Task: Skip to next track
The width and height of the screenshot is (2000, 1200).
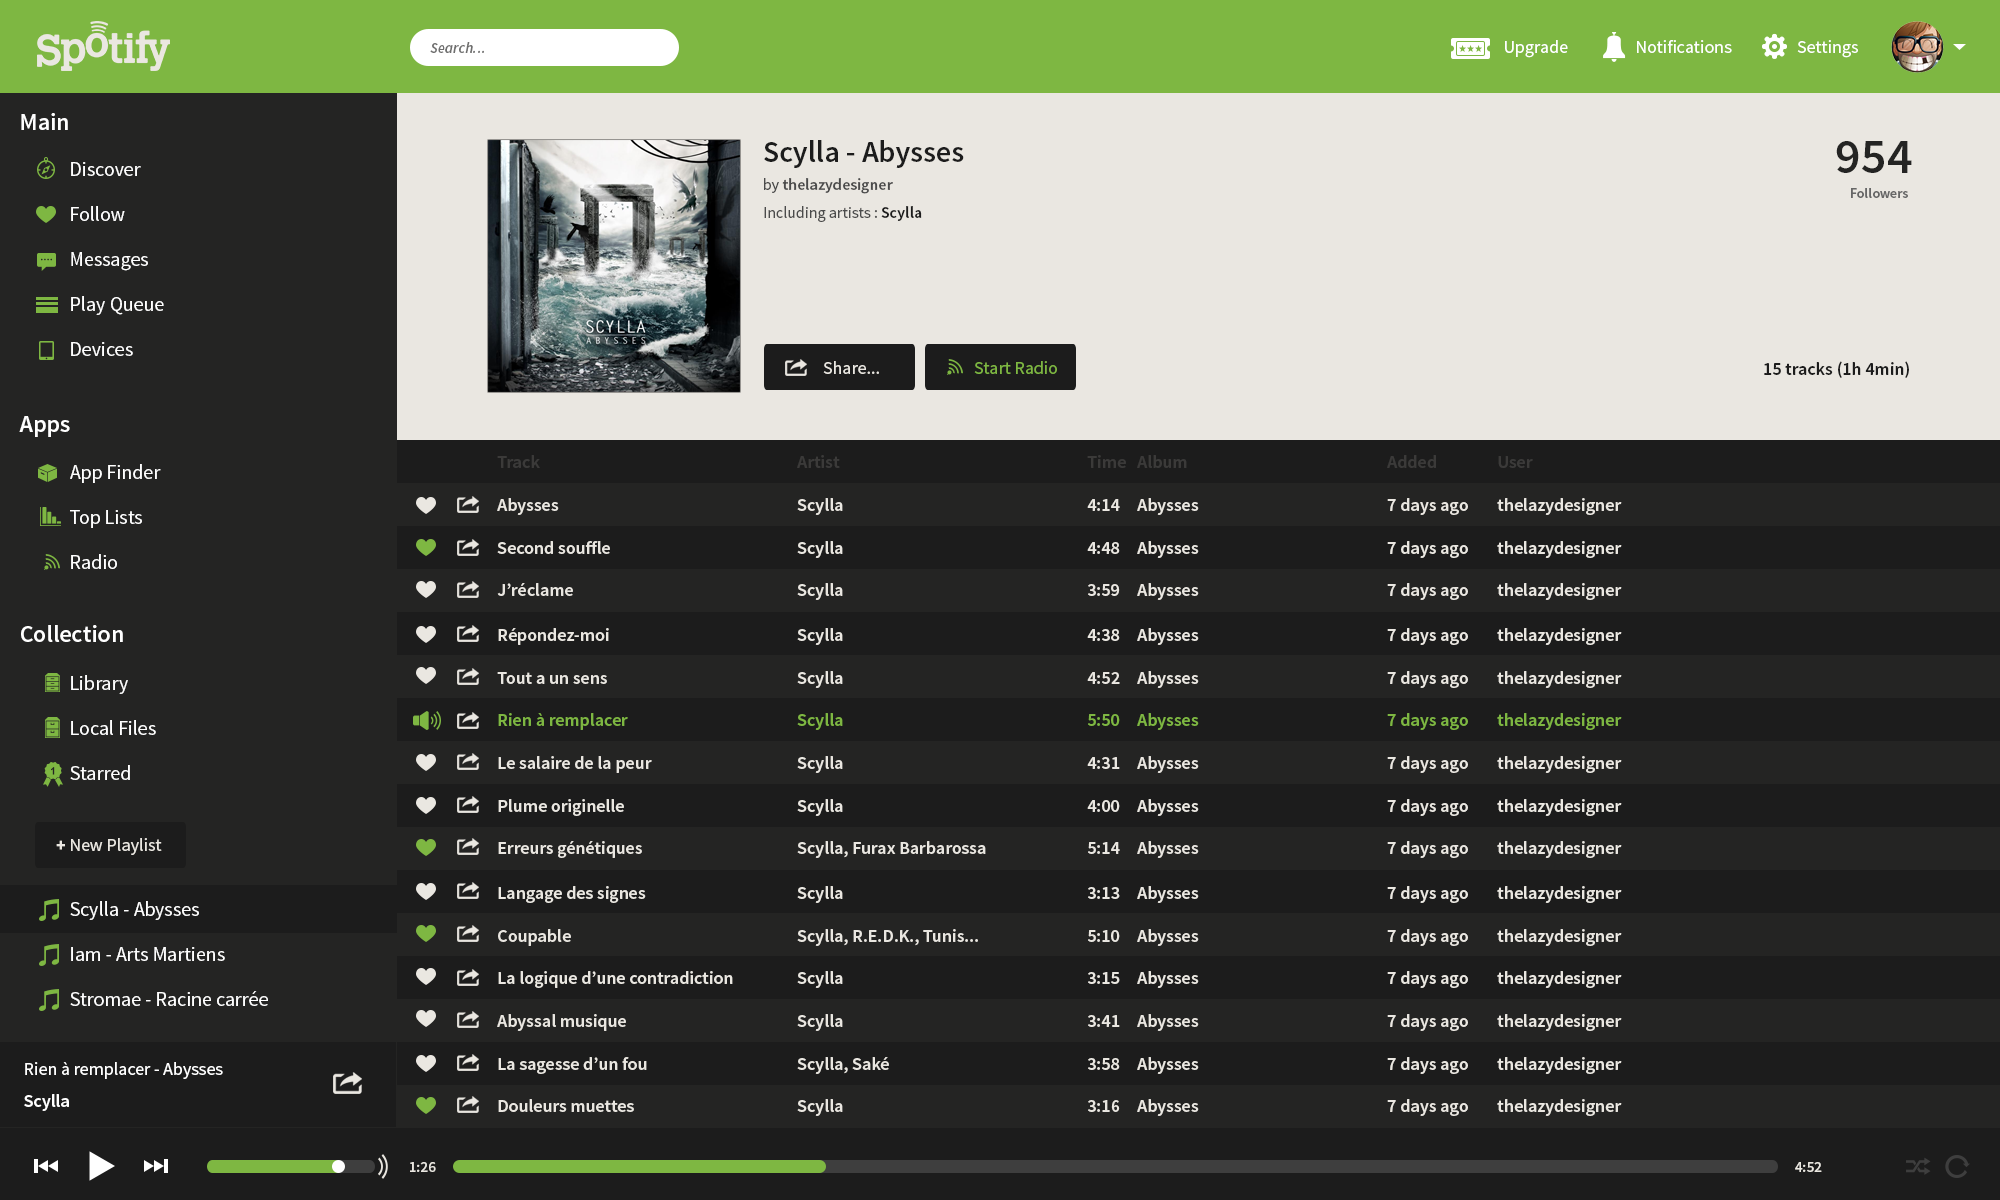Action: 156,1166
